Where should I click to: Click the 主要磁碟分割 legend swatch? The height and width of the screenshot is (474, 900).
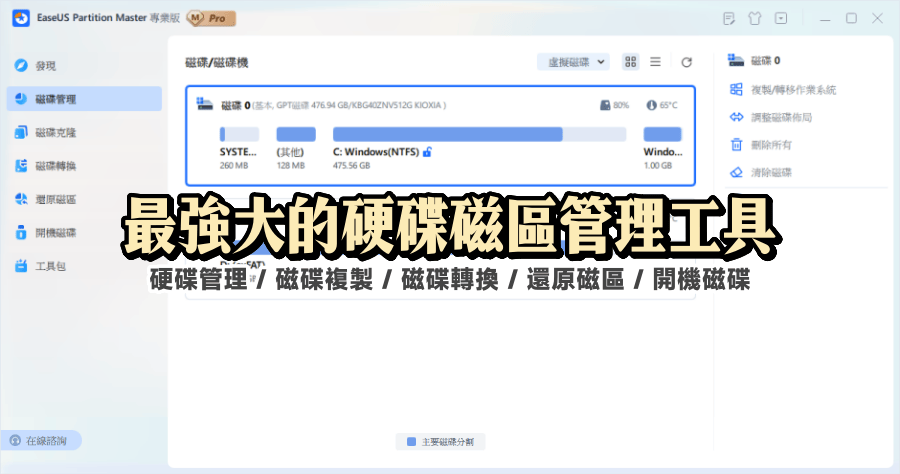click(411, 442)
